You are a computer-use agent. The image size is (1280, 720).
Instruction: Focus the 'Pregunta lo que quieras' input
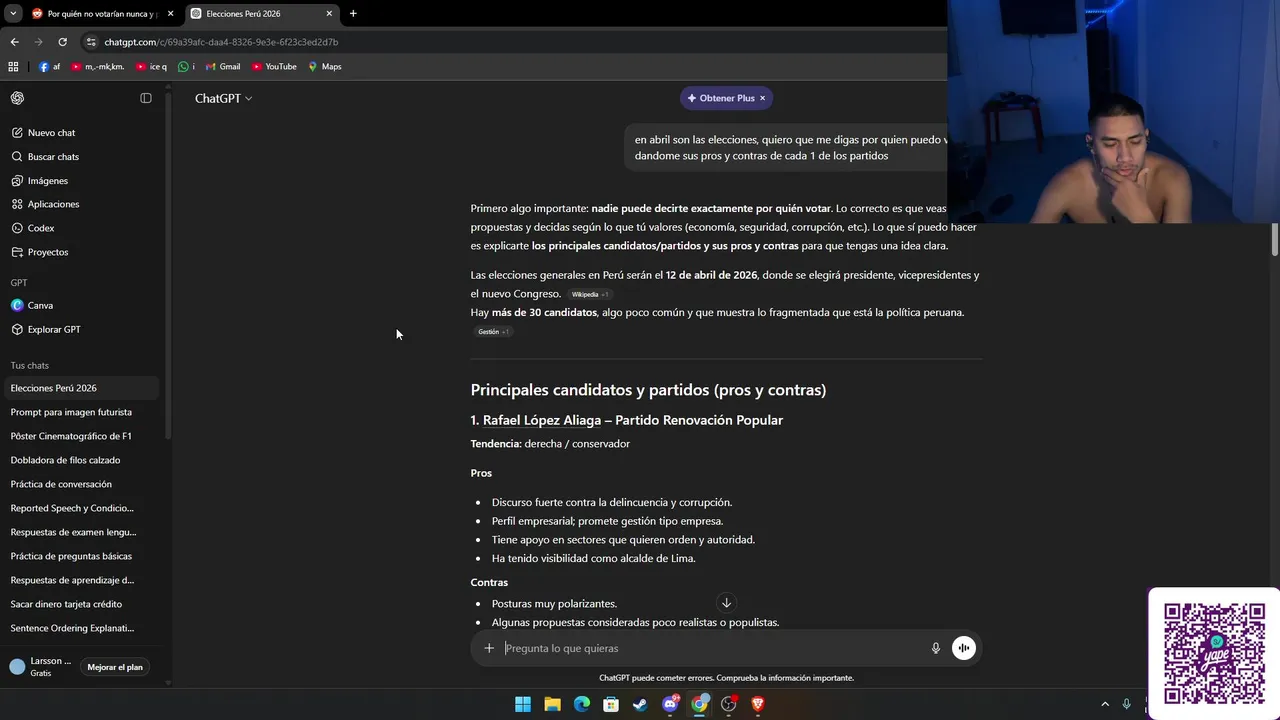tap(712, 648)
